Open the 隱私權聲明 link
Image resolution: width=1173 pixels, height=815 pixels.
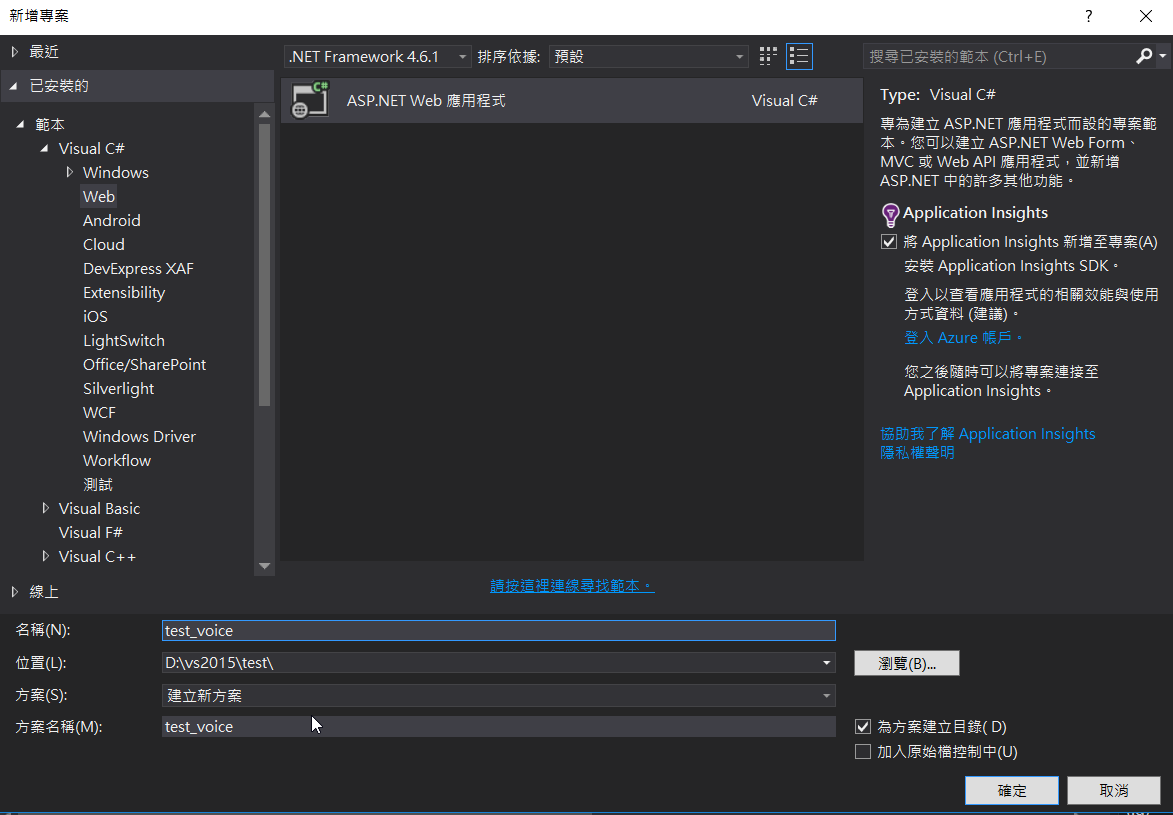tap(917, 453)
